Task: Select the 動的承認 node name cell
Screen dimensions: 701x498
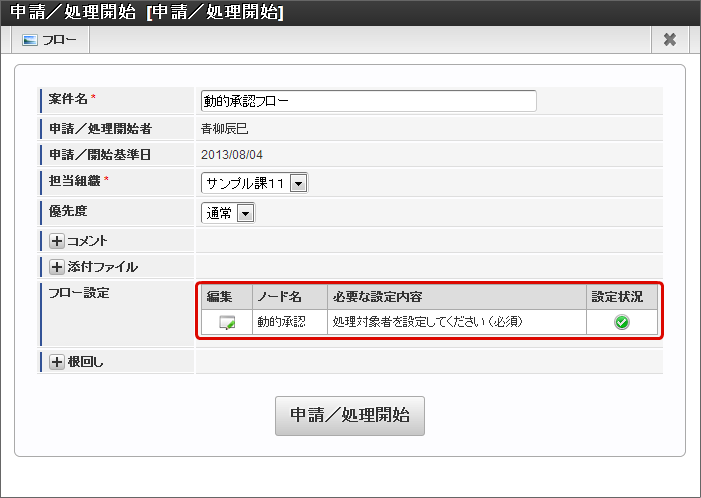Action: (x=290, y=322)
